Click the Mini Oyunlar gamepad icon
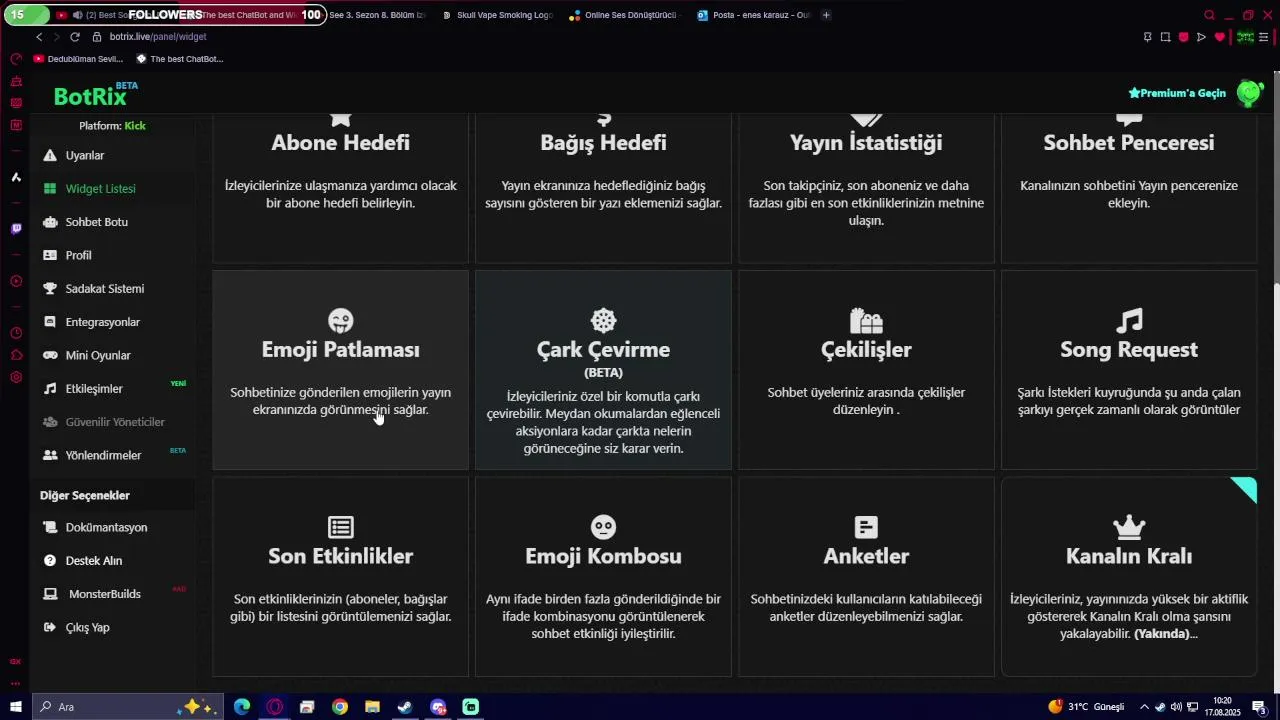 [50, 356]
